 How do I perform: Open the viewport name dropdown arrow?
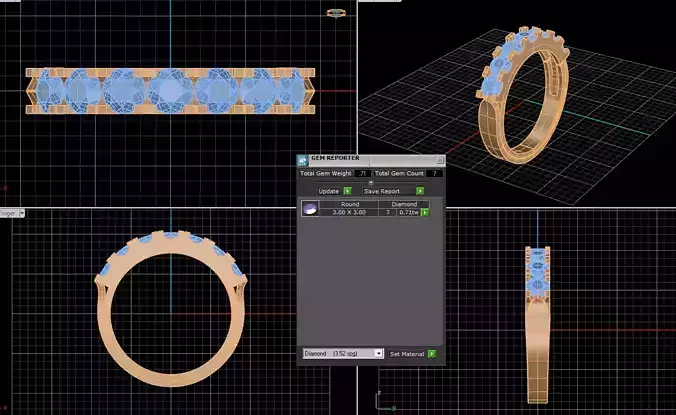click(22, 213)
